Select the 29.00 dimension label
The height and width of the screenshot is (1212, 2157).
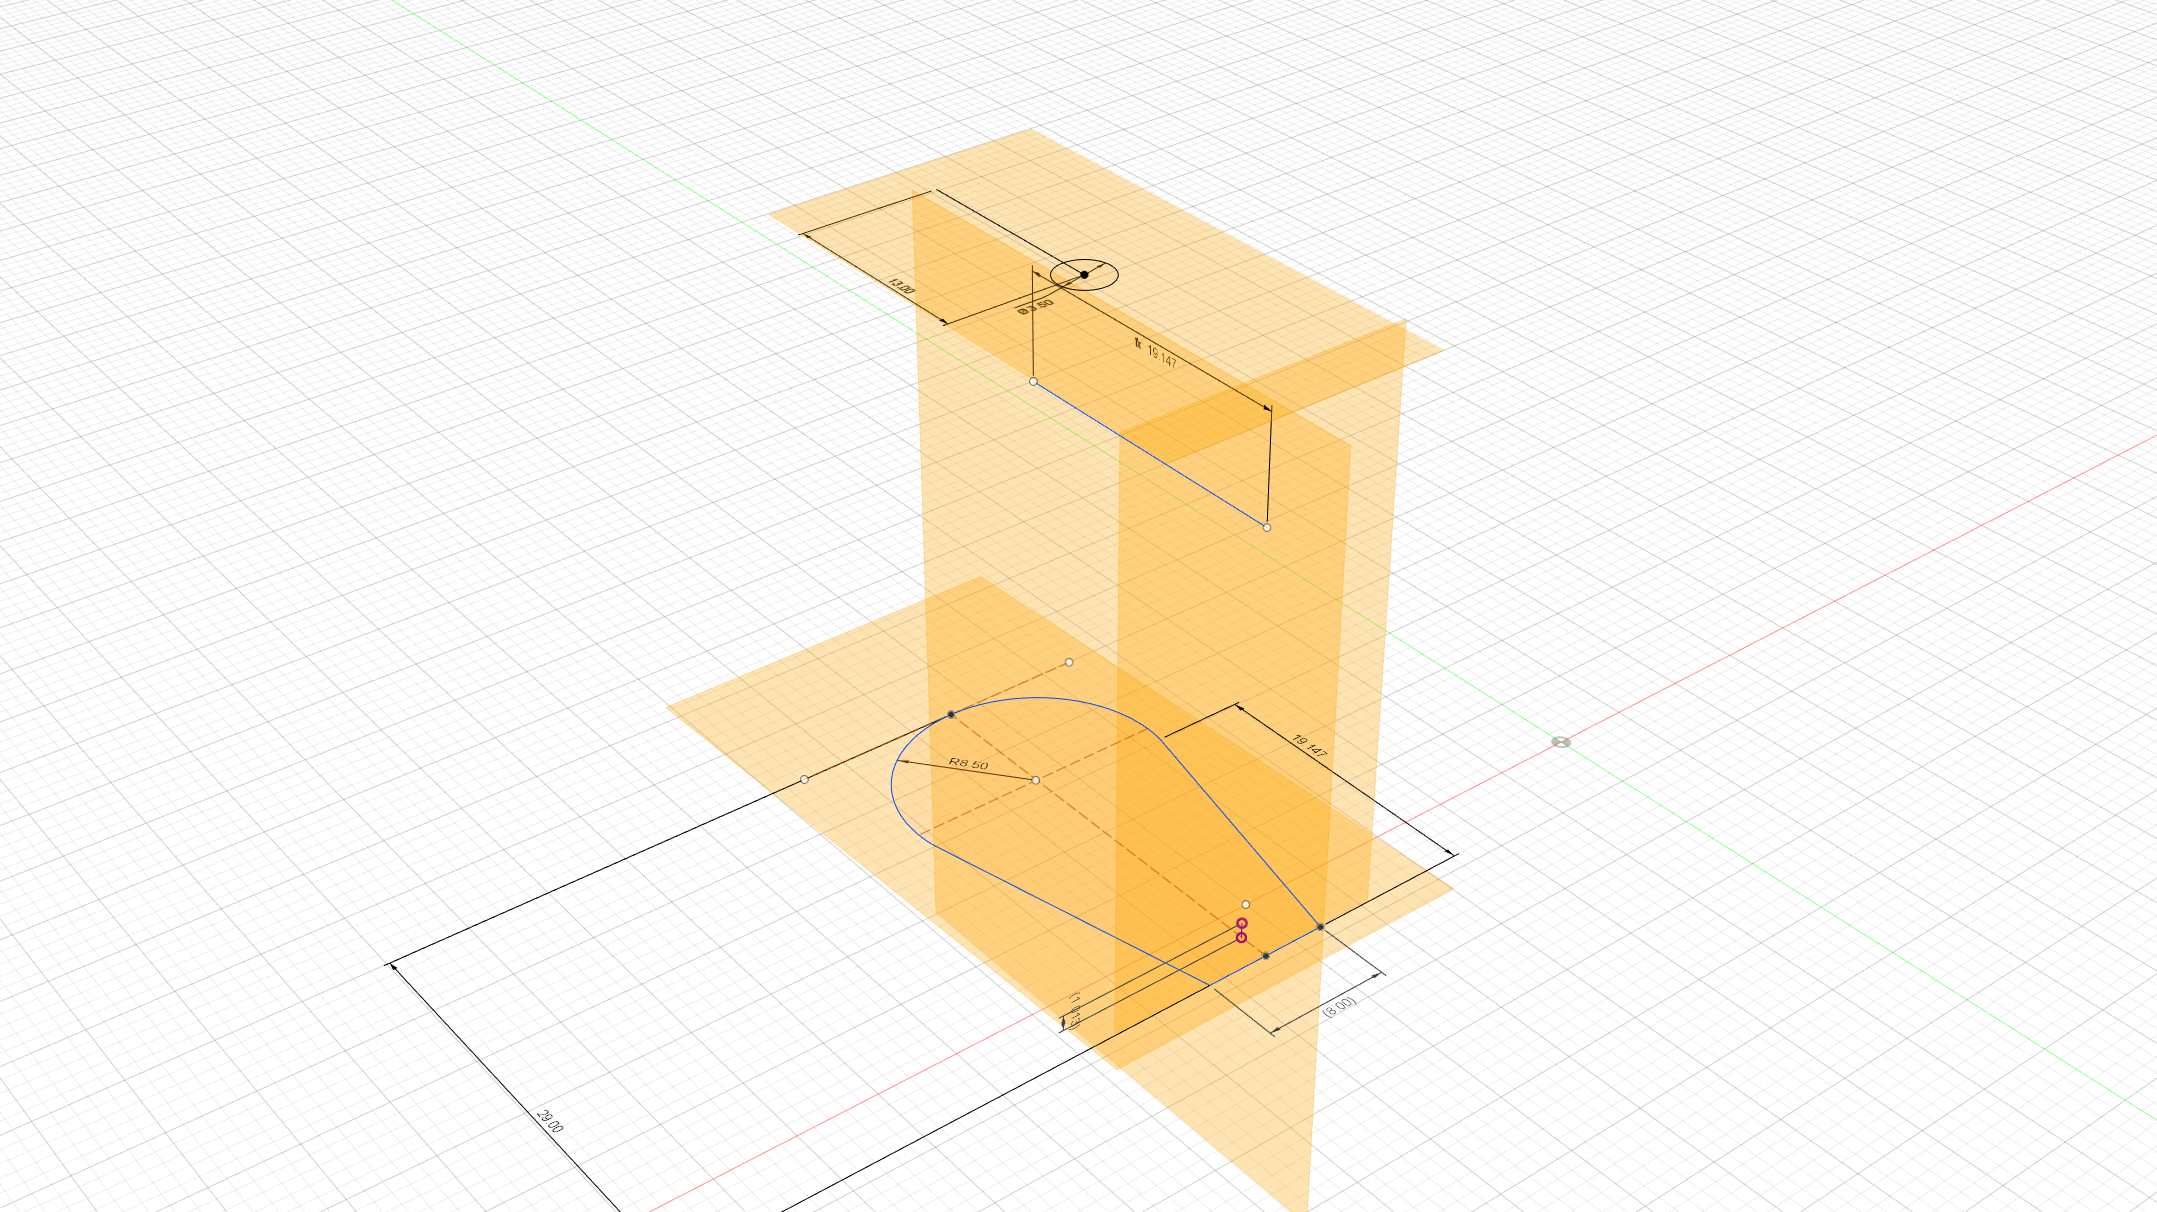pos(550,1120)
